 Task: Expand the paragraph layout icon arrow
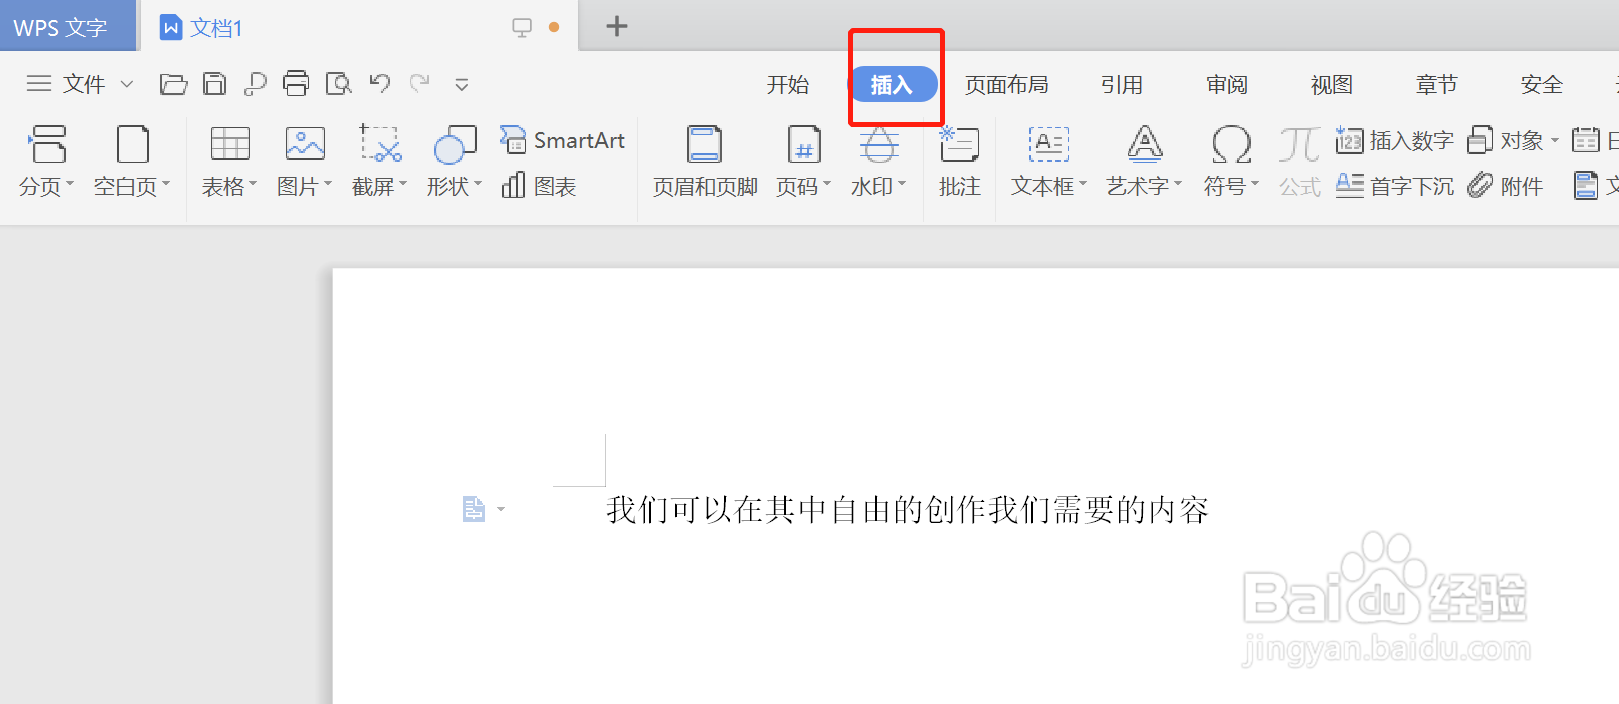[501, 510]
